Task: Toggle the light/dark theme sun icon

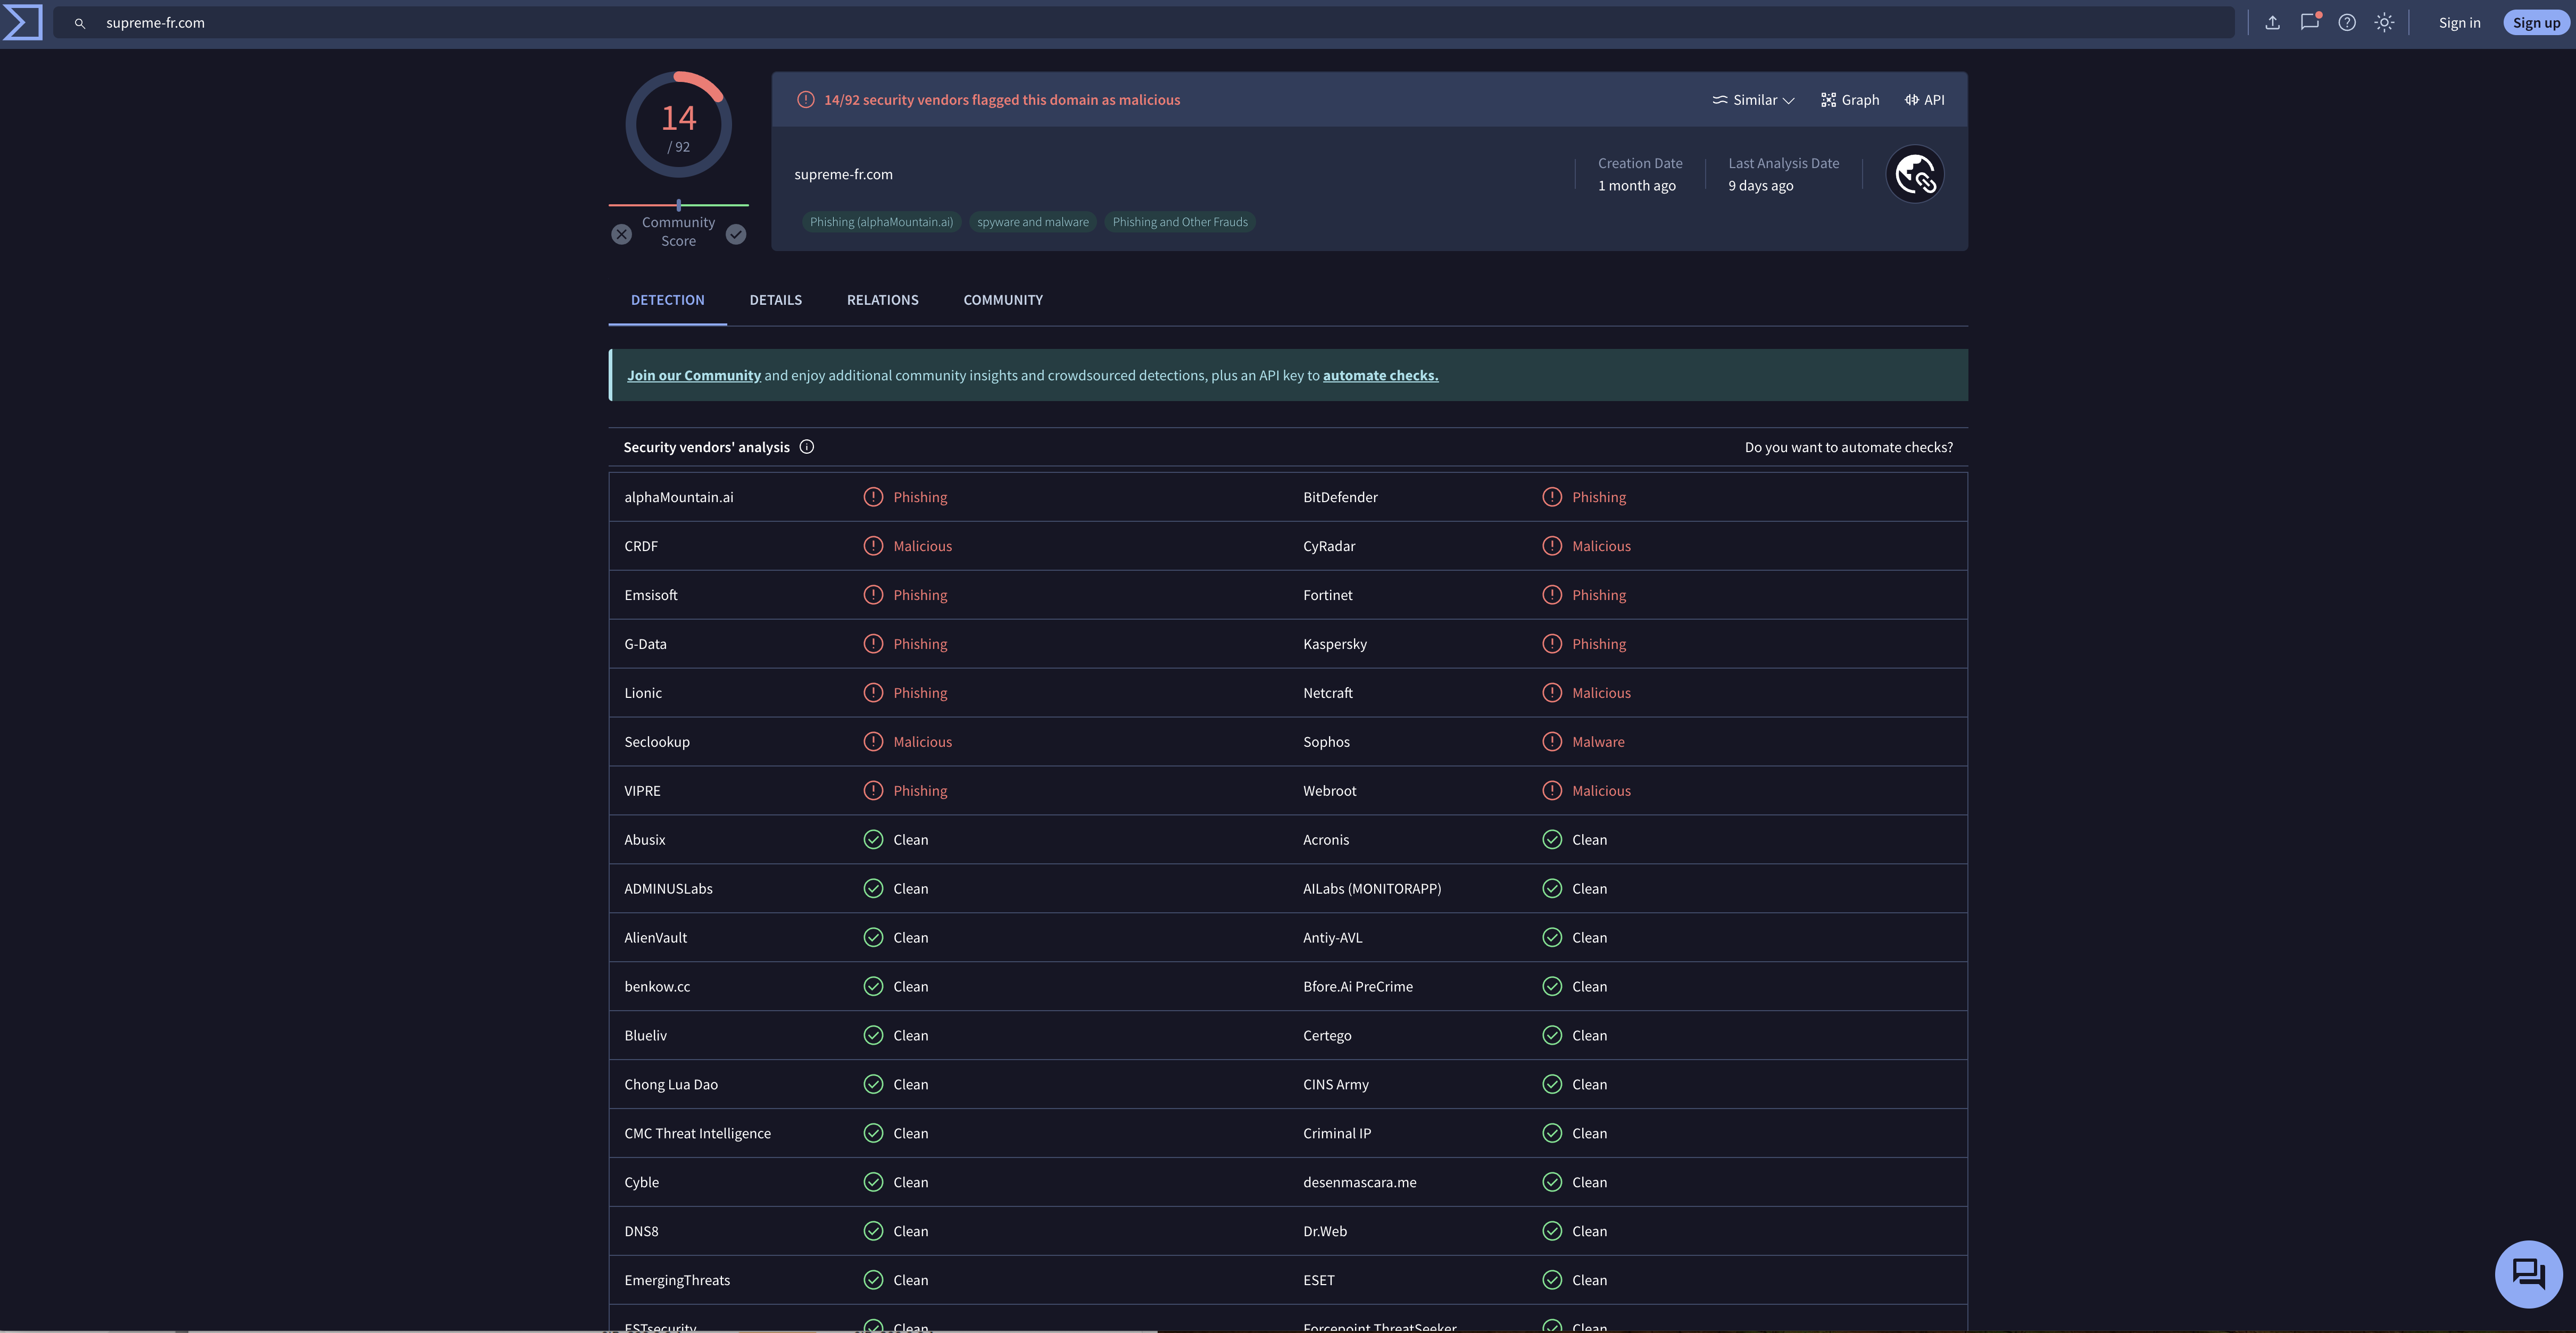Action: tap(2385, 22)
